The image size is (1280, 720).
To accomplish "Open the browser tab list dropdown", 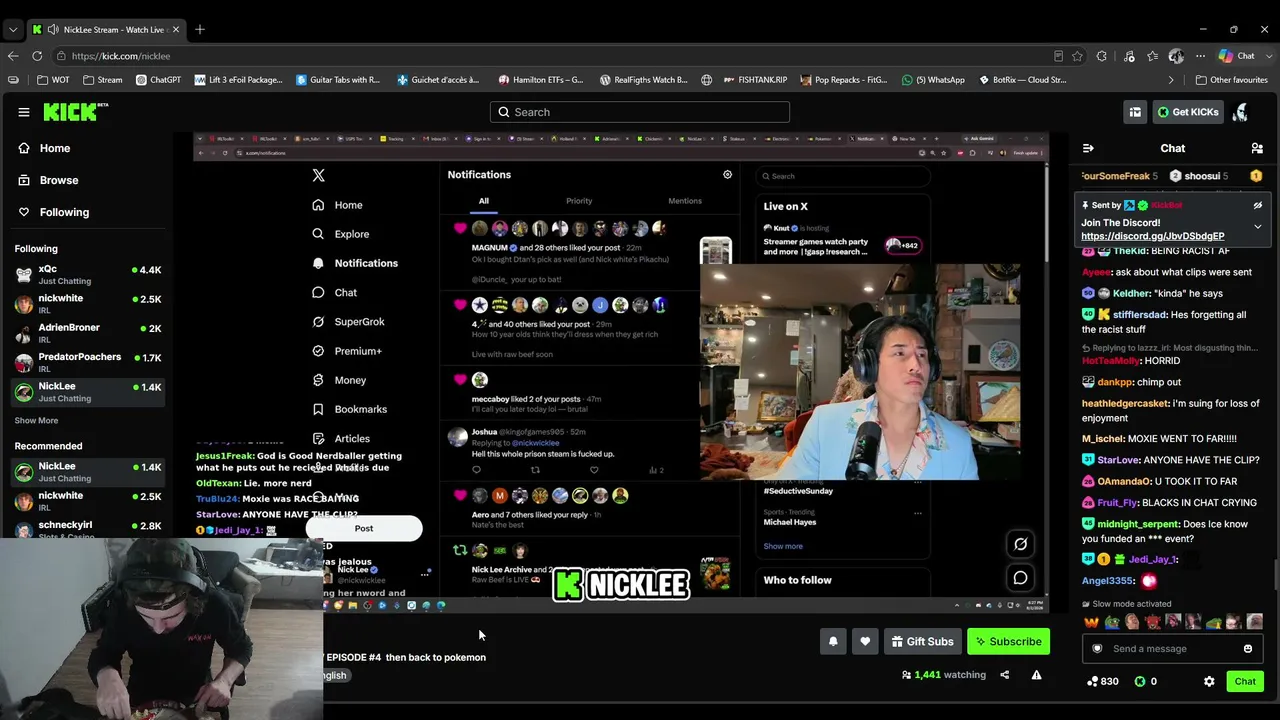I will [12, 30].
